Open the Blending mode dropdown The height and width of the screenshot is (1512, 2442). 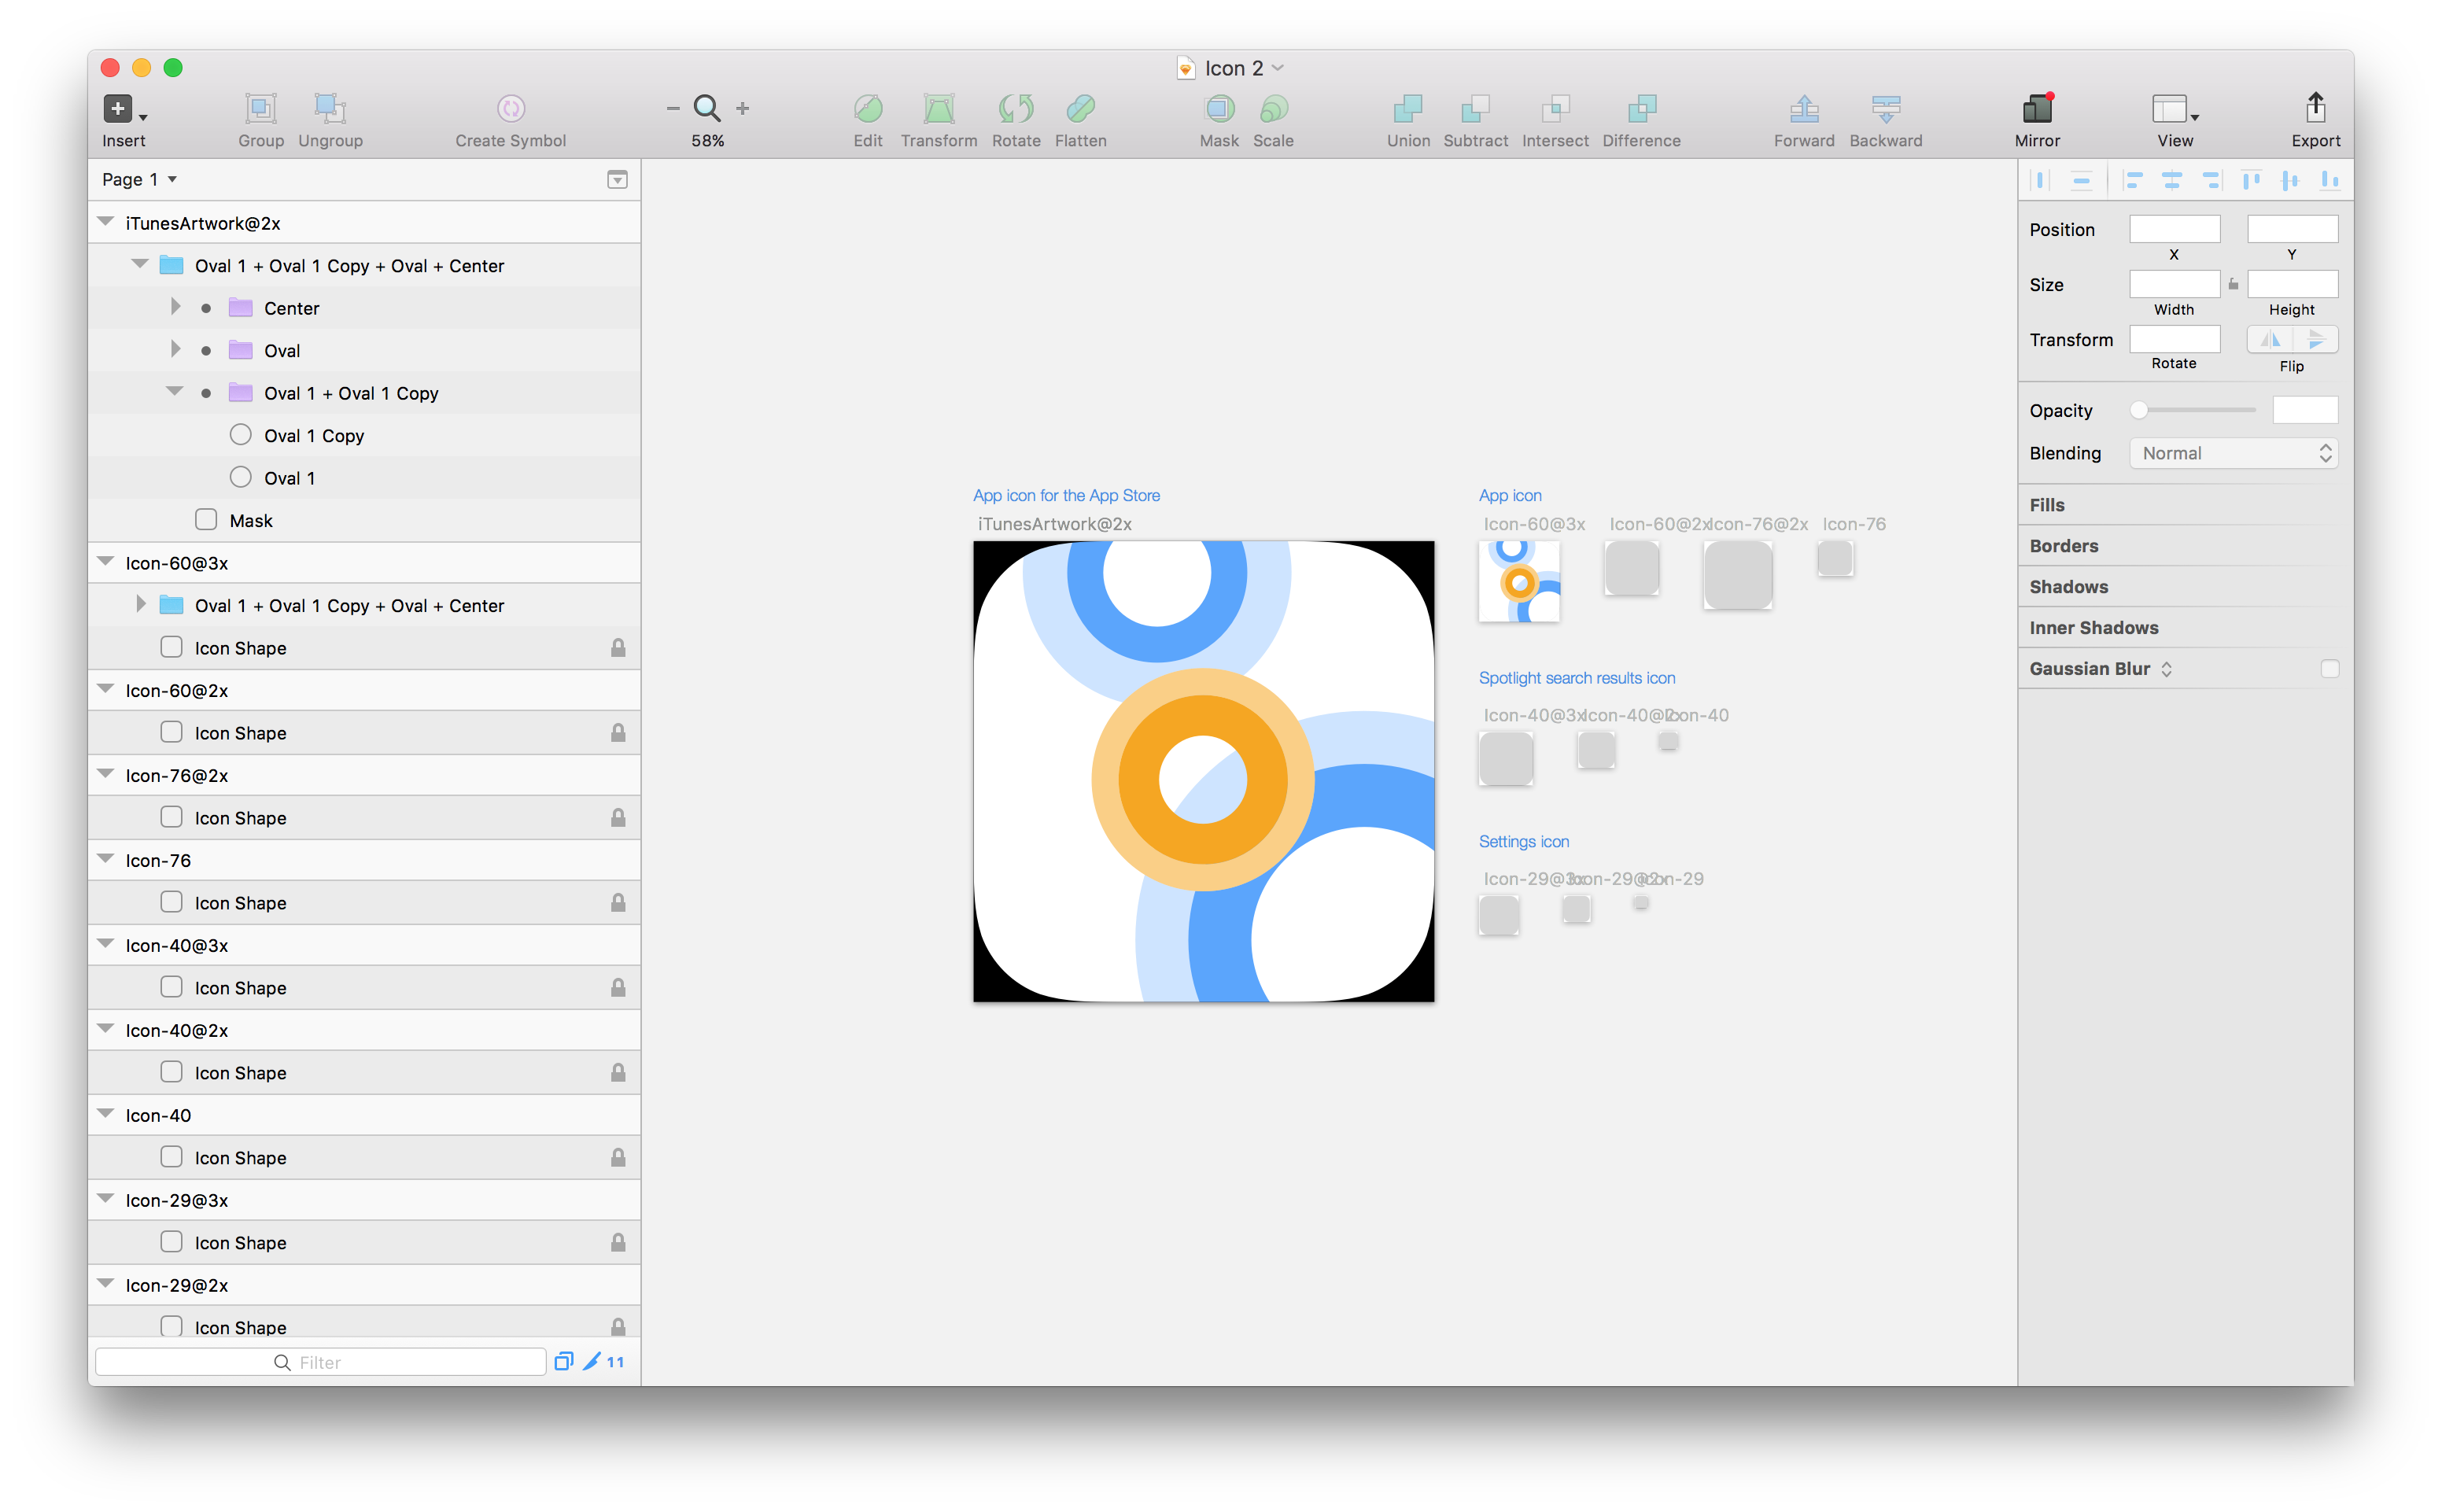2233,453
